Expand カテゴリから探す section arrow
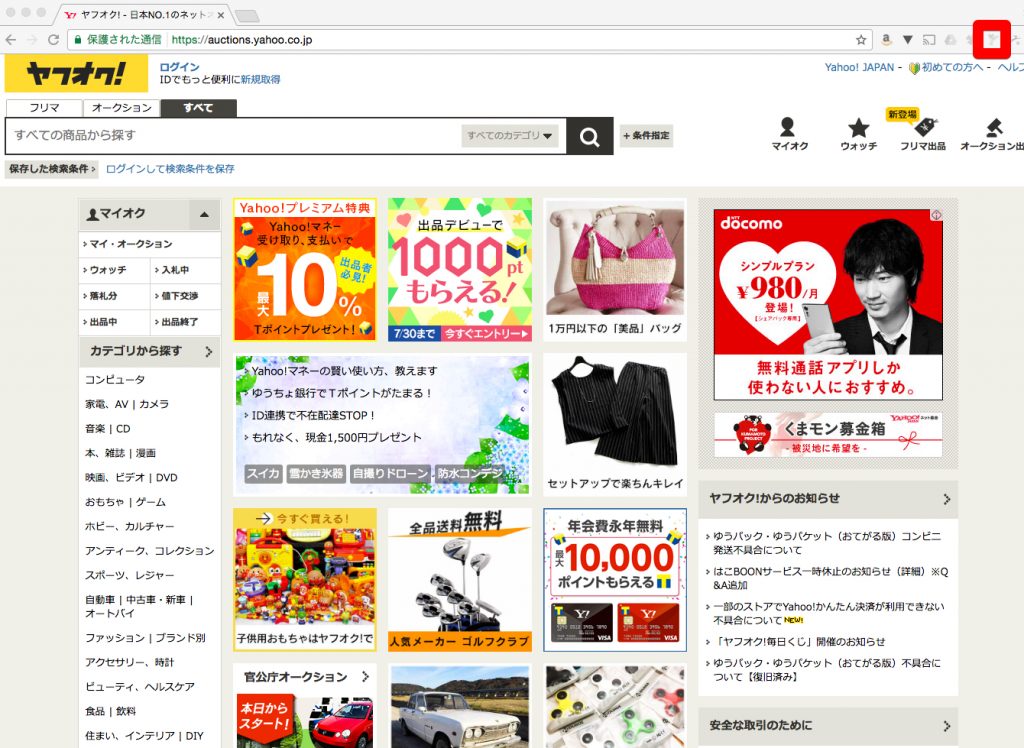This screenshot has width=1024, height=748. pos(209,352)
